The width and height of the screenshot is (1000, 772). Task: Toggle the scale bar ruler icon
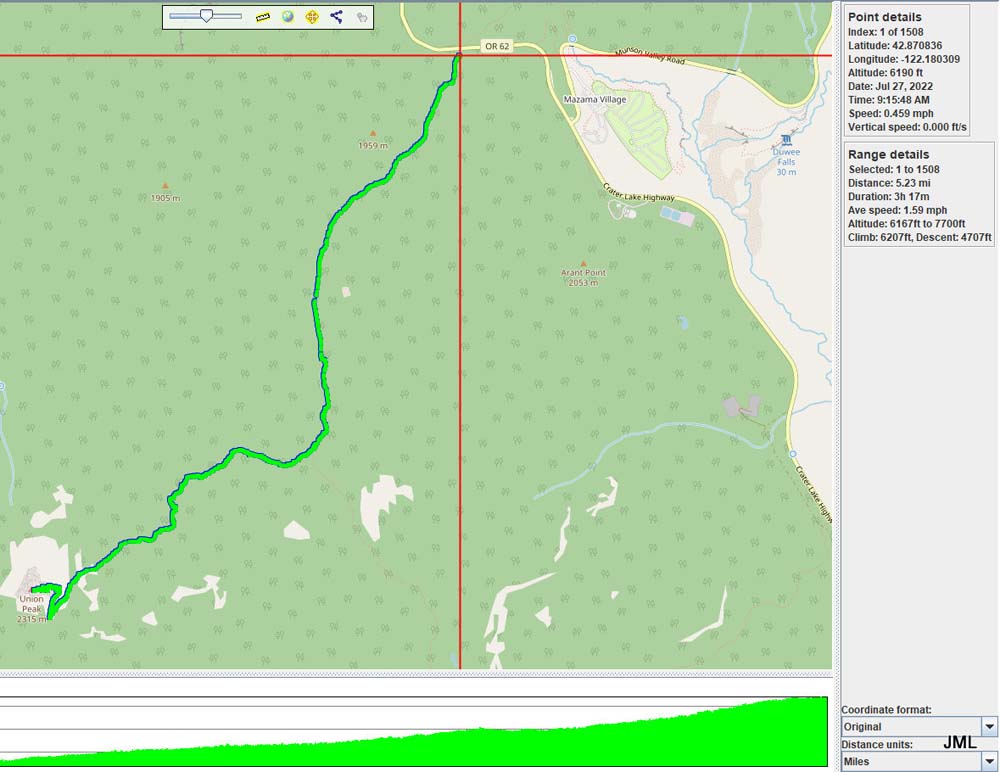263,17
